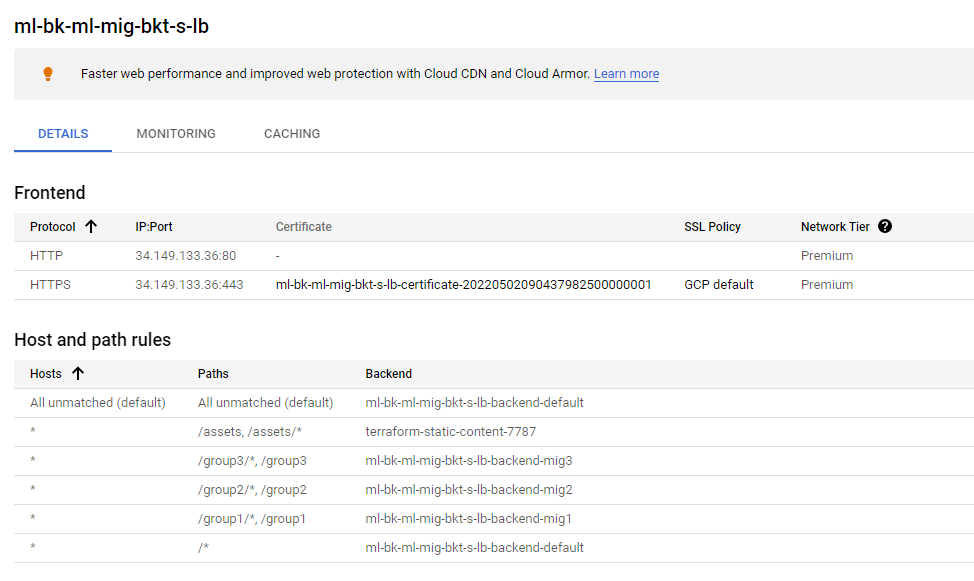This screenshot has height=581, width=974.
Task: Click the IP:Port column header
Action: 154,227
